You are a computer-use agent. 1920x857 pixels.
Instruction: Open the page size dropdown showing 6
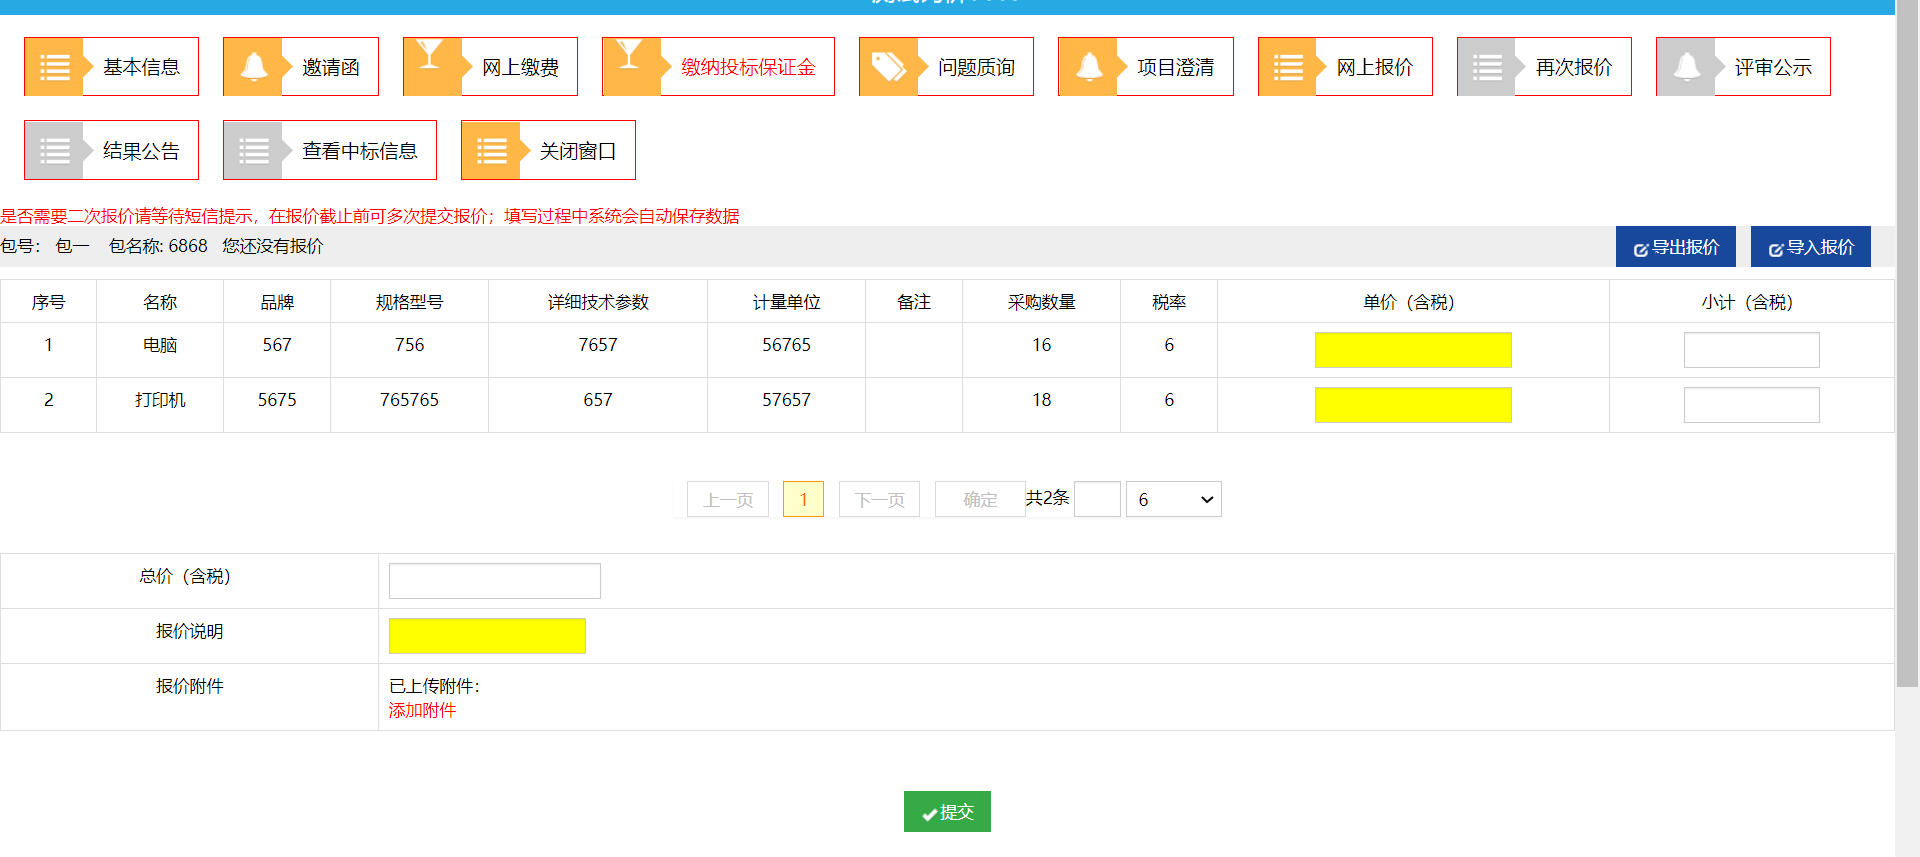(x=1173, y=499)
